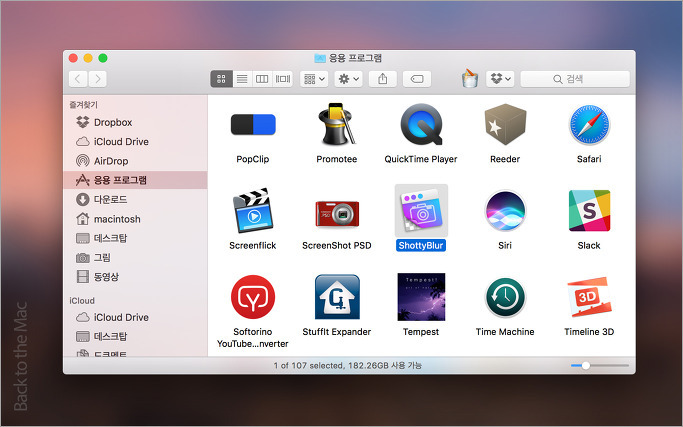The height and width of the screenshot is (427, 683).
Task: Open 그림 pictures folder in sidebar
Action: 135,258
